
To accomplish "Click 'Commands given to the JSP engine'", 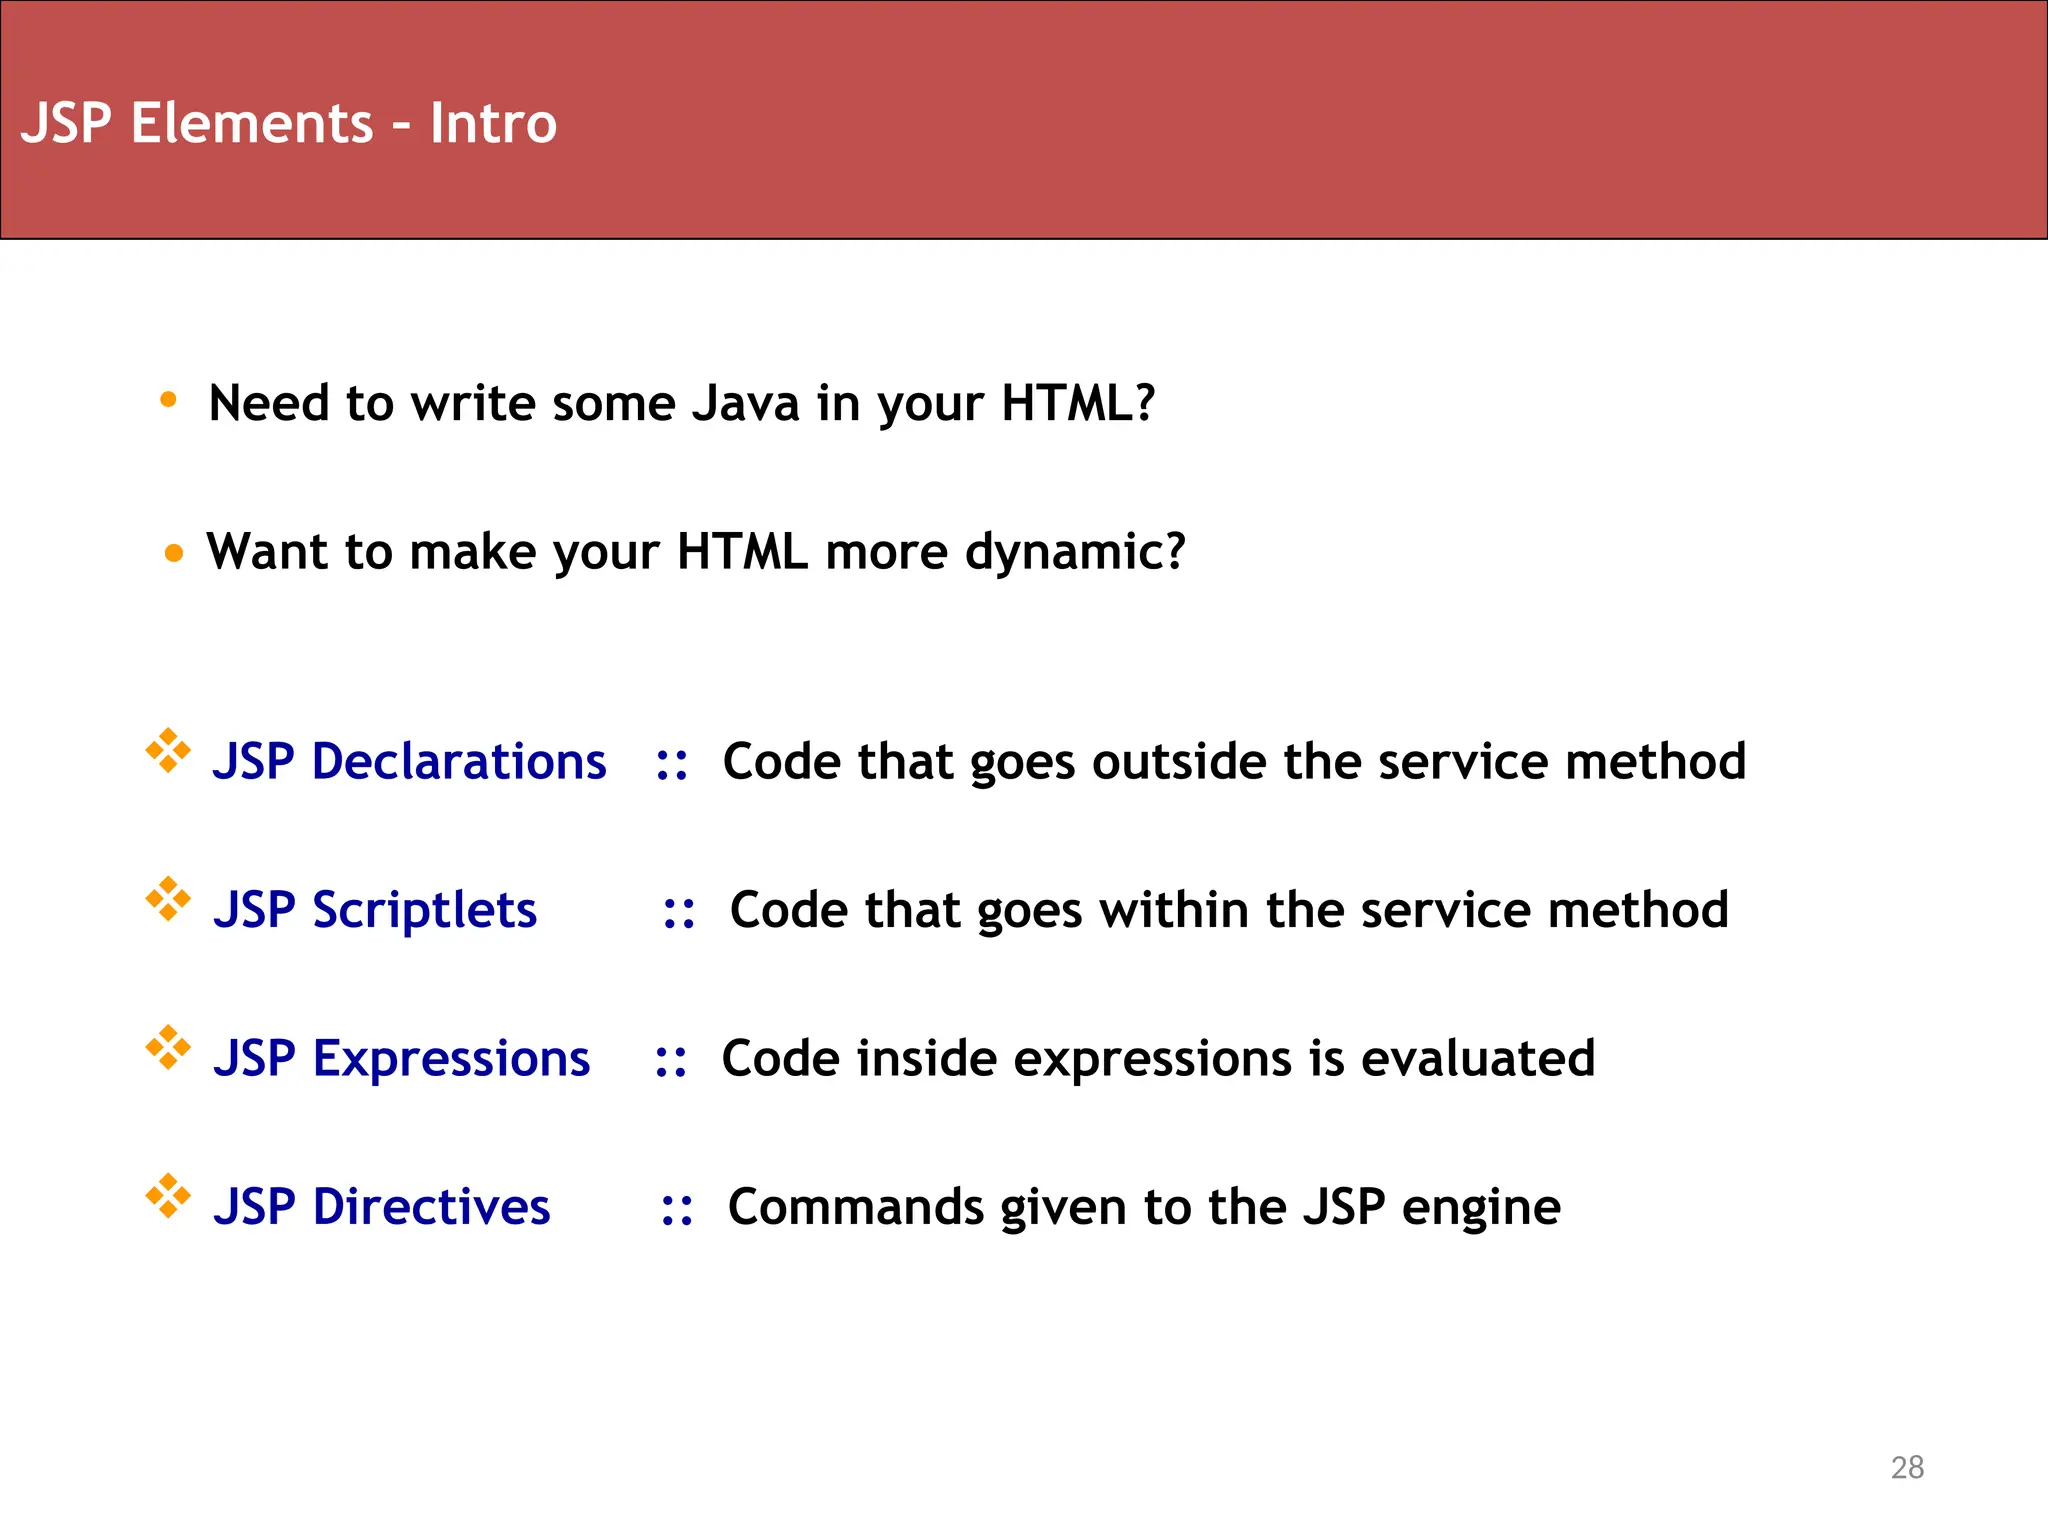I will 1144,1207.
